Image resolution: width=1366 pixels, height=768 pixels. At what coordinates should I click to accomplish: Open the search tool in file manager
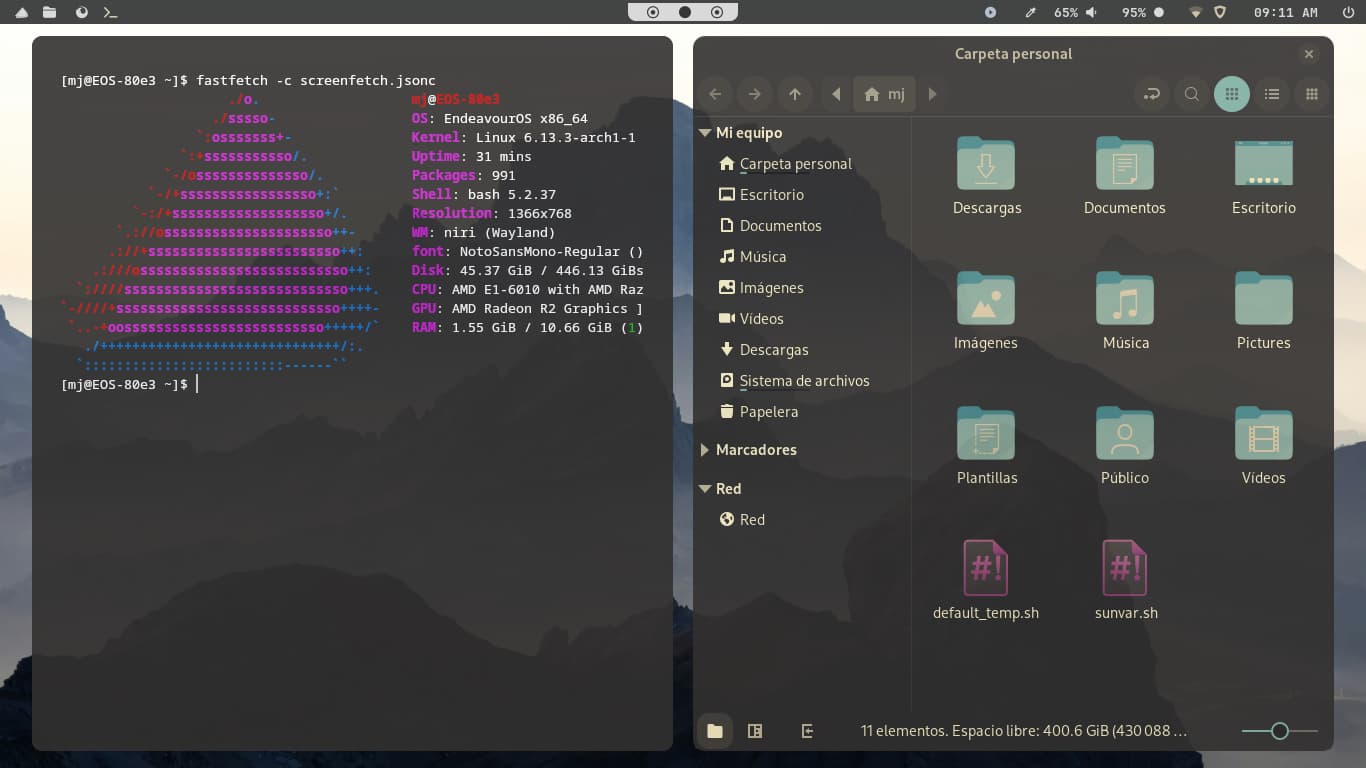point(1192,94)
